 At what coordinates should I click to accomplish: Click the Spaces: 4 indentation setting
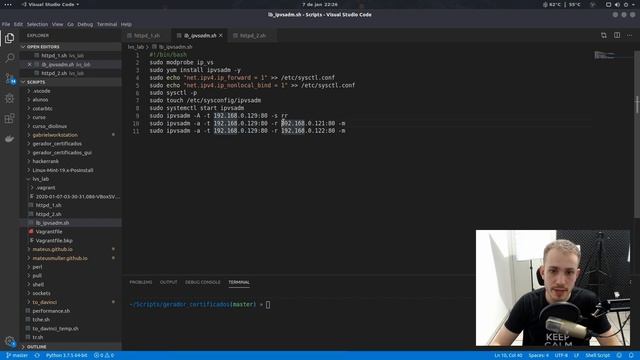point(539,356)
